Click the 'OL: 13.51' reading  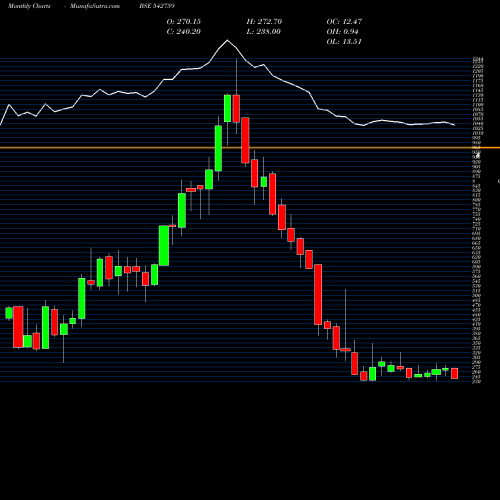coord(344,42)
